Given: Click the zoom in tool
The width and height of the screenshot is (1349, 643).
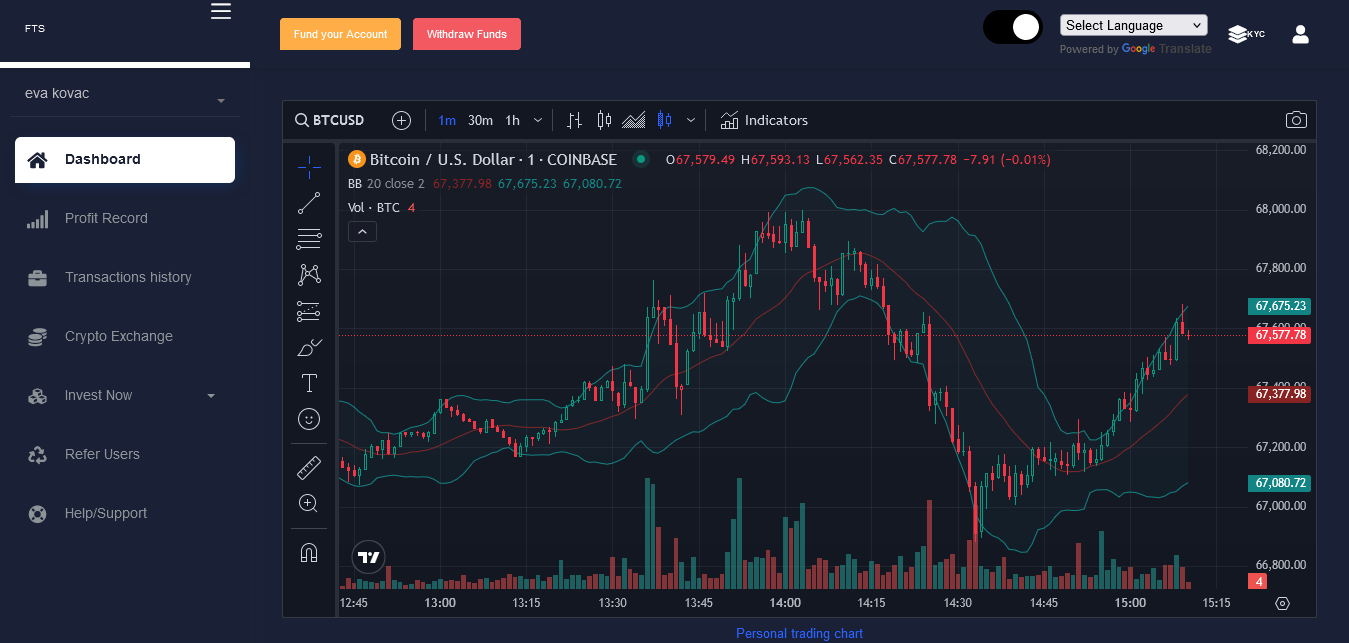Looking at the screenshot, I should pos(309,503).
